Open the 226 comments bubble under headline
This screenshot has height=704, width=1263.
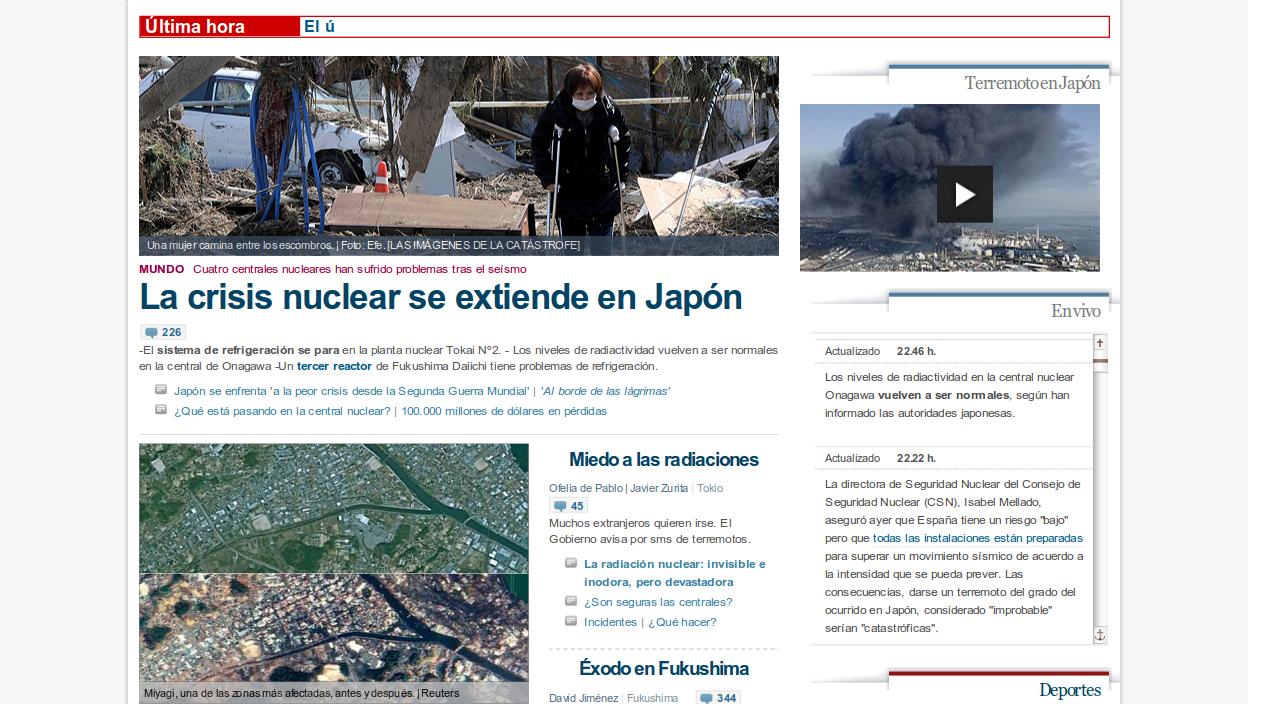tap(163, 333)
